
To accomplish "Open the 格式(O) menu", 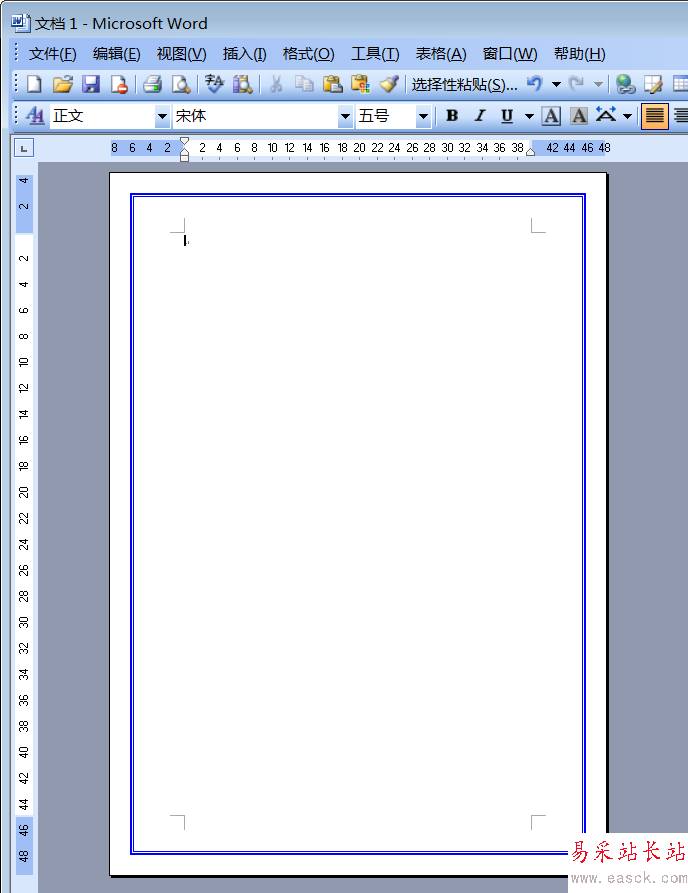I will pos(308,54).
